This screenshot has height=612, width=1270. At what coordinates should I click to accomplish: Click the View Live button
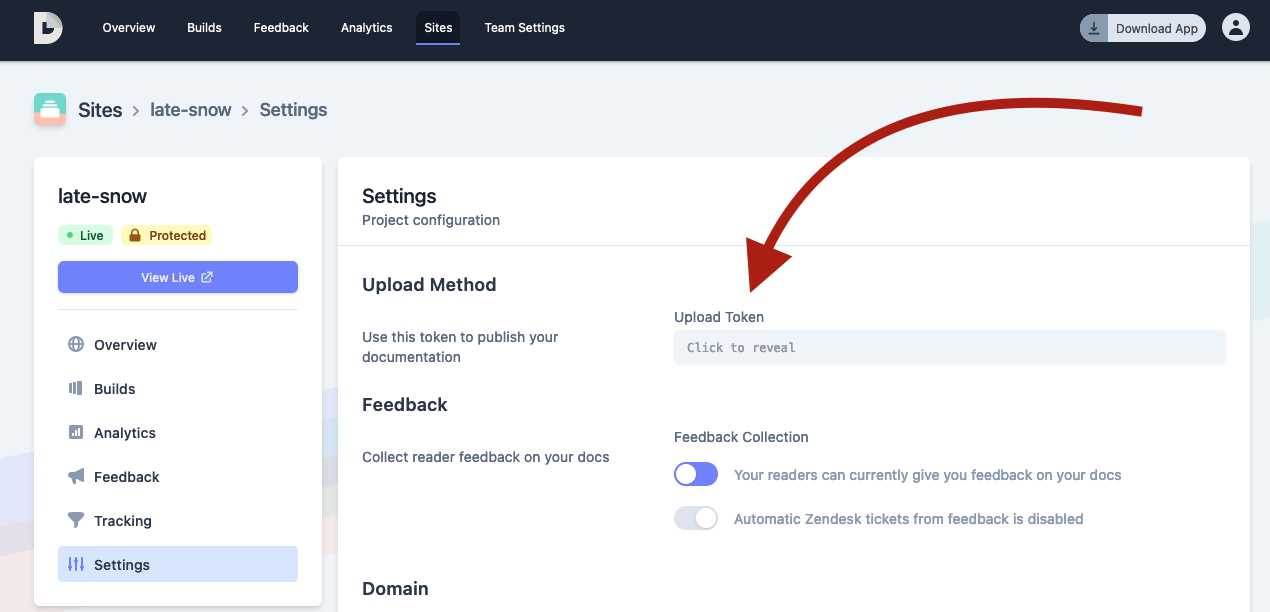click(177, 277)
